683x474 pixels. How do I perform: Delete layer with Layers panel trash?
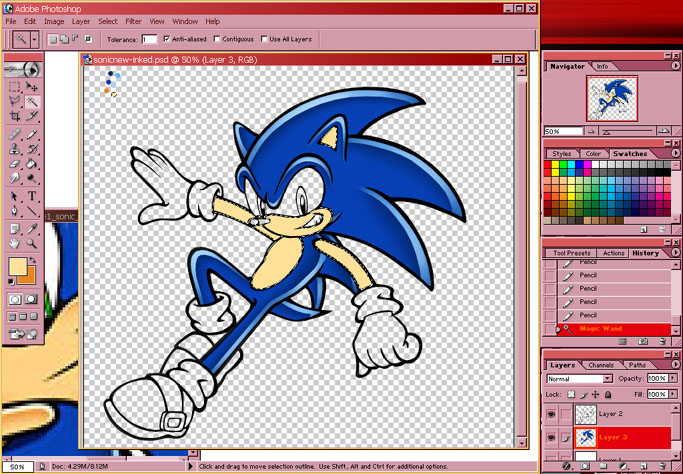663,467
